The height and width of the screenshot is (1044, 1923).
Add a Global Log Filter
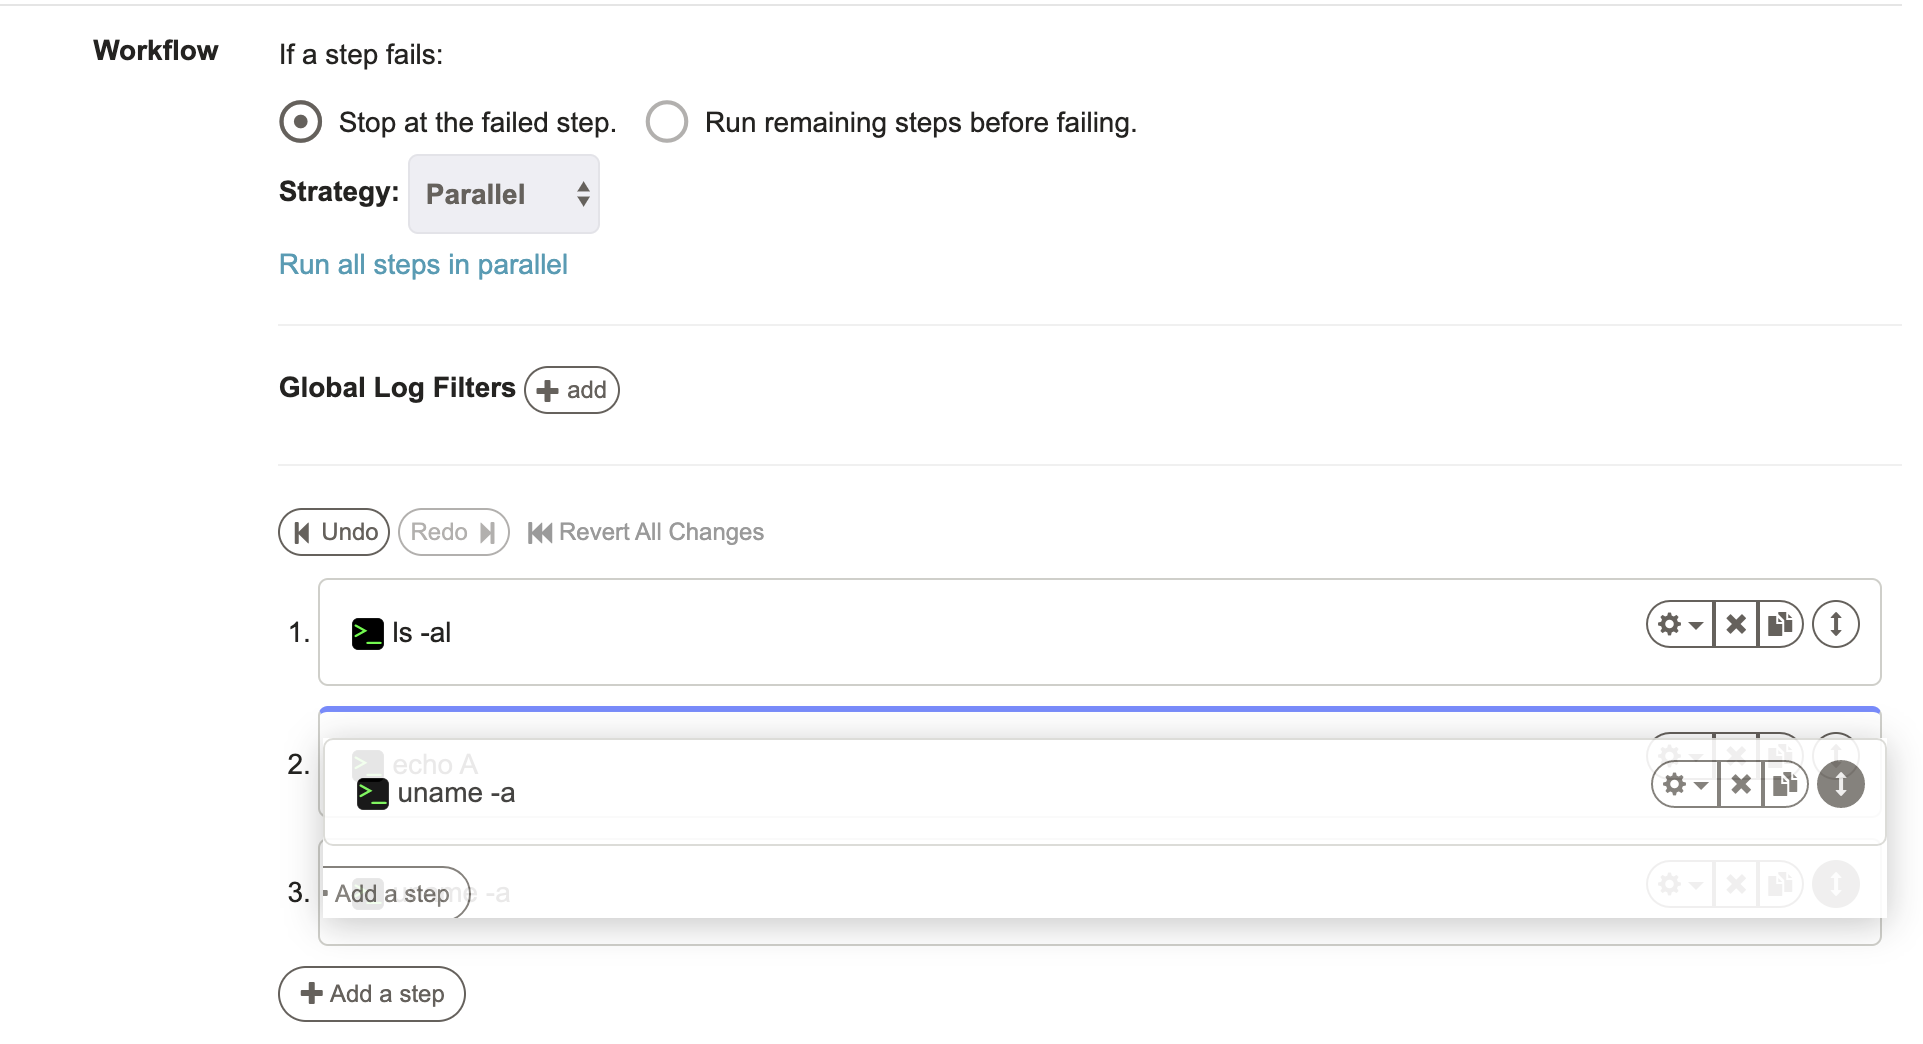point(572,390)
